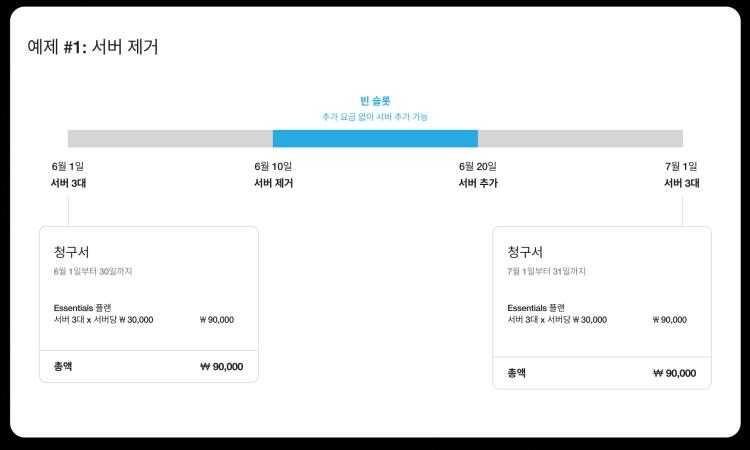The image size is (750, 450).
Task: Click the 추가 요금 없이 서버 추가 가능 caption
Action: click(375, 117)
